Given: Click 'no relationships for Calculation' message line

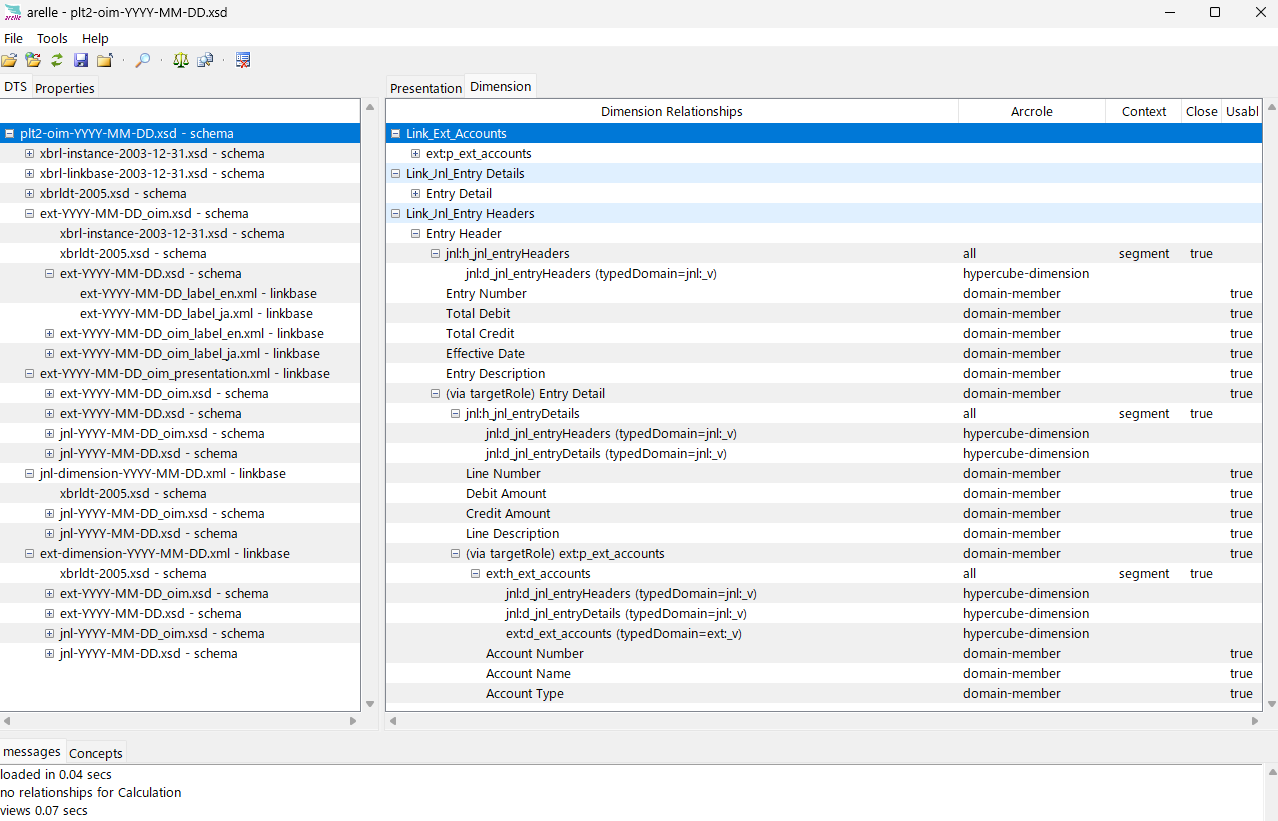Looking at the screenshot, I should point(91,792).
